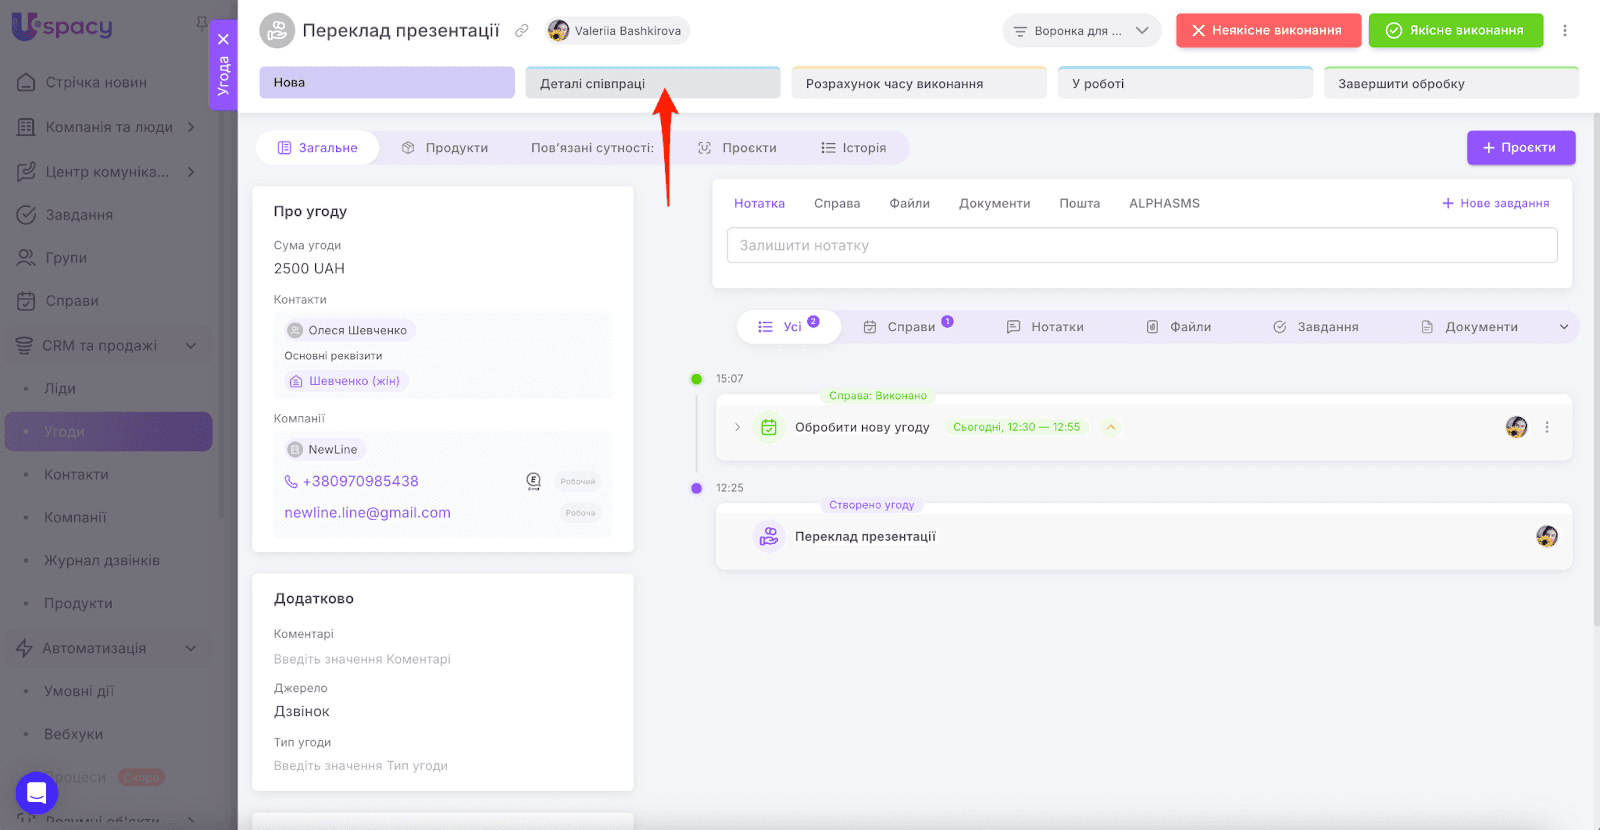
Task: Click the Неякісне виконання button
Action: pyautogui.click(x=1267, y=31)
